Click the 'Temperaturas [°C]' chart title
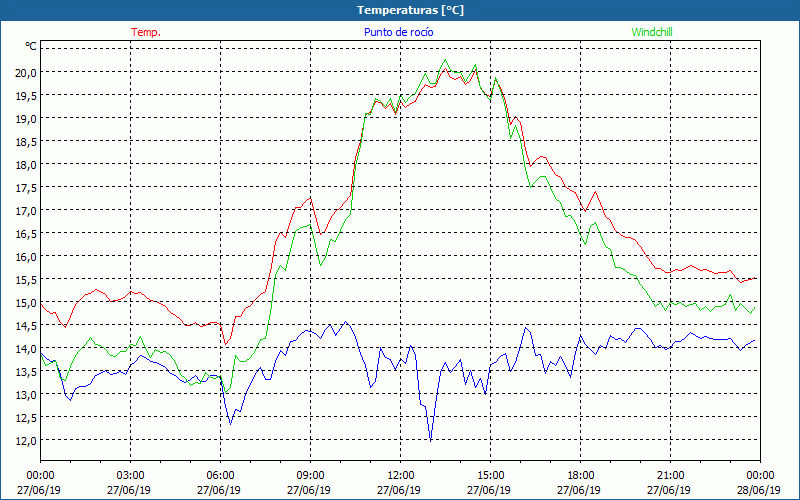The image size is (800, 500). [x=410, y=10]
